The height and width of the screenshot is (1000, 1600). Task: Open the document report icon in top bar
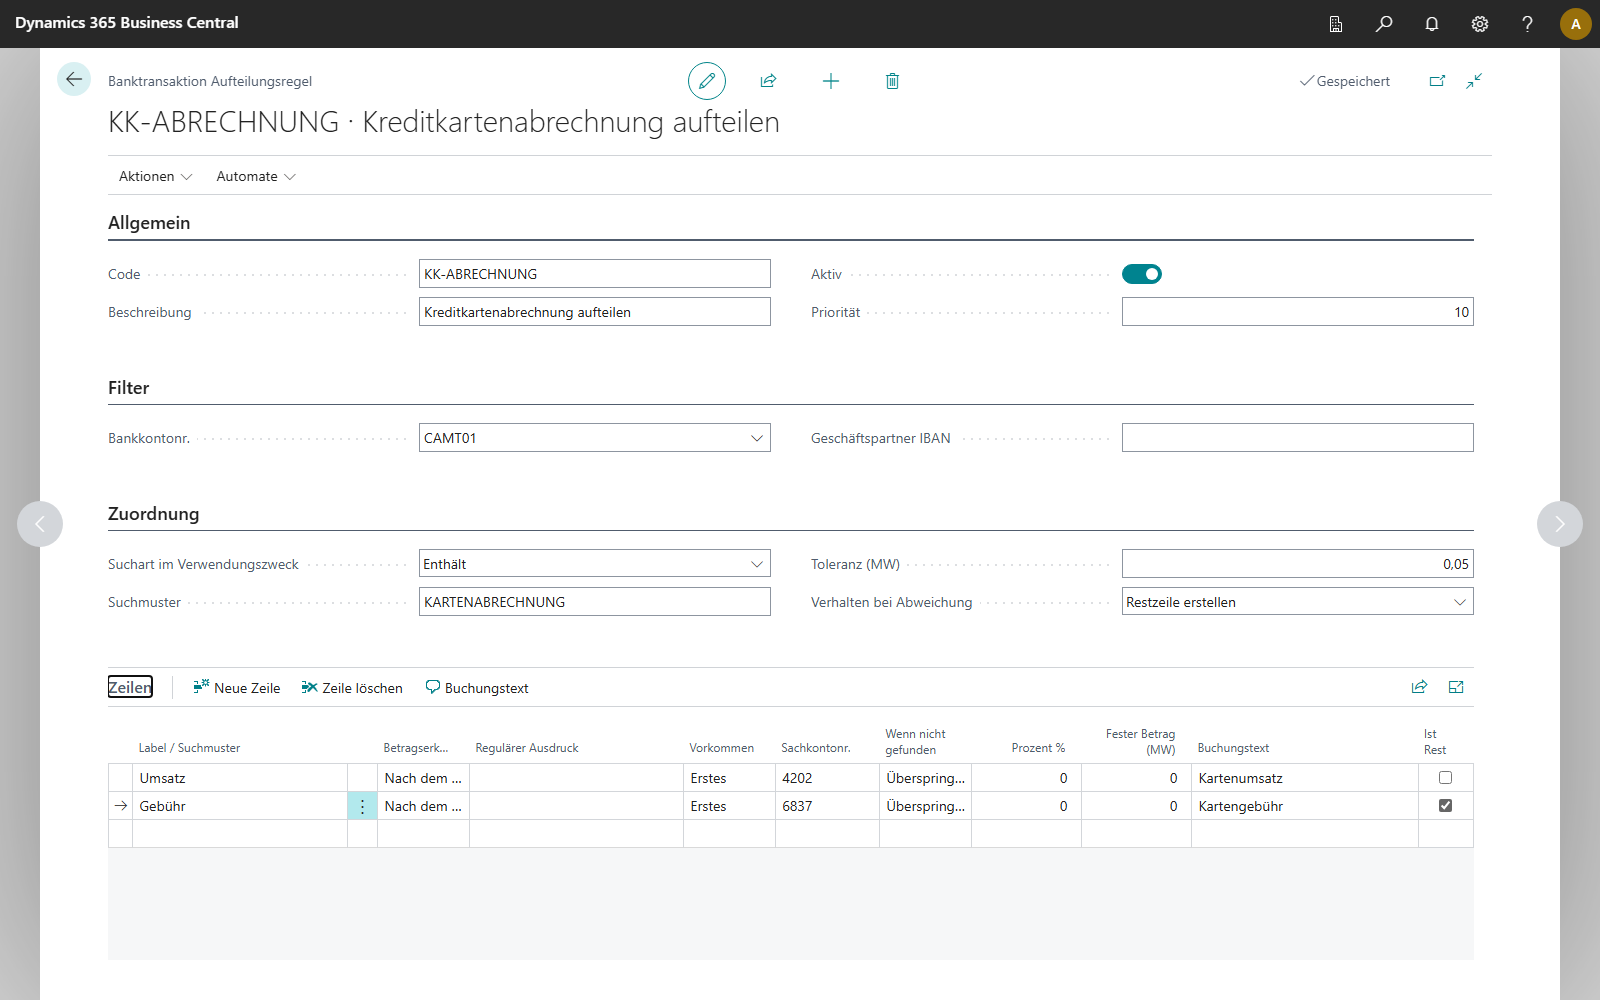pos(1336,23)
